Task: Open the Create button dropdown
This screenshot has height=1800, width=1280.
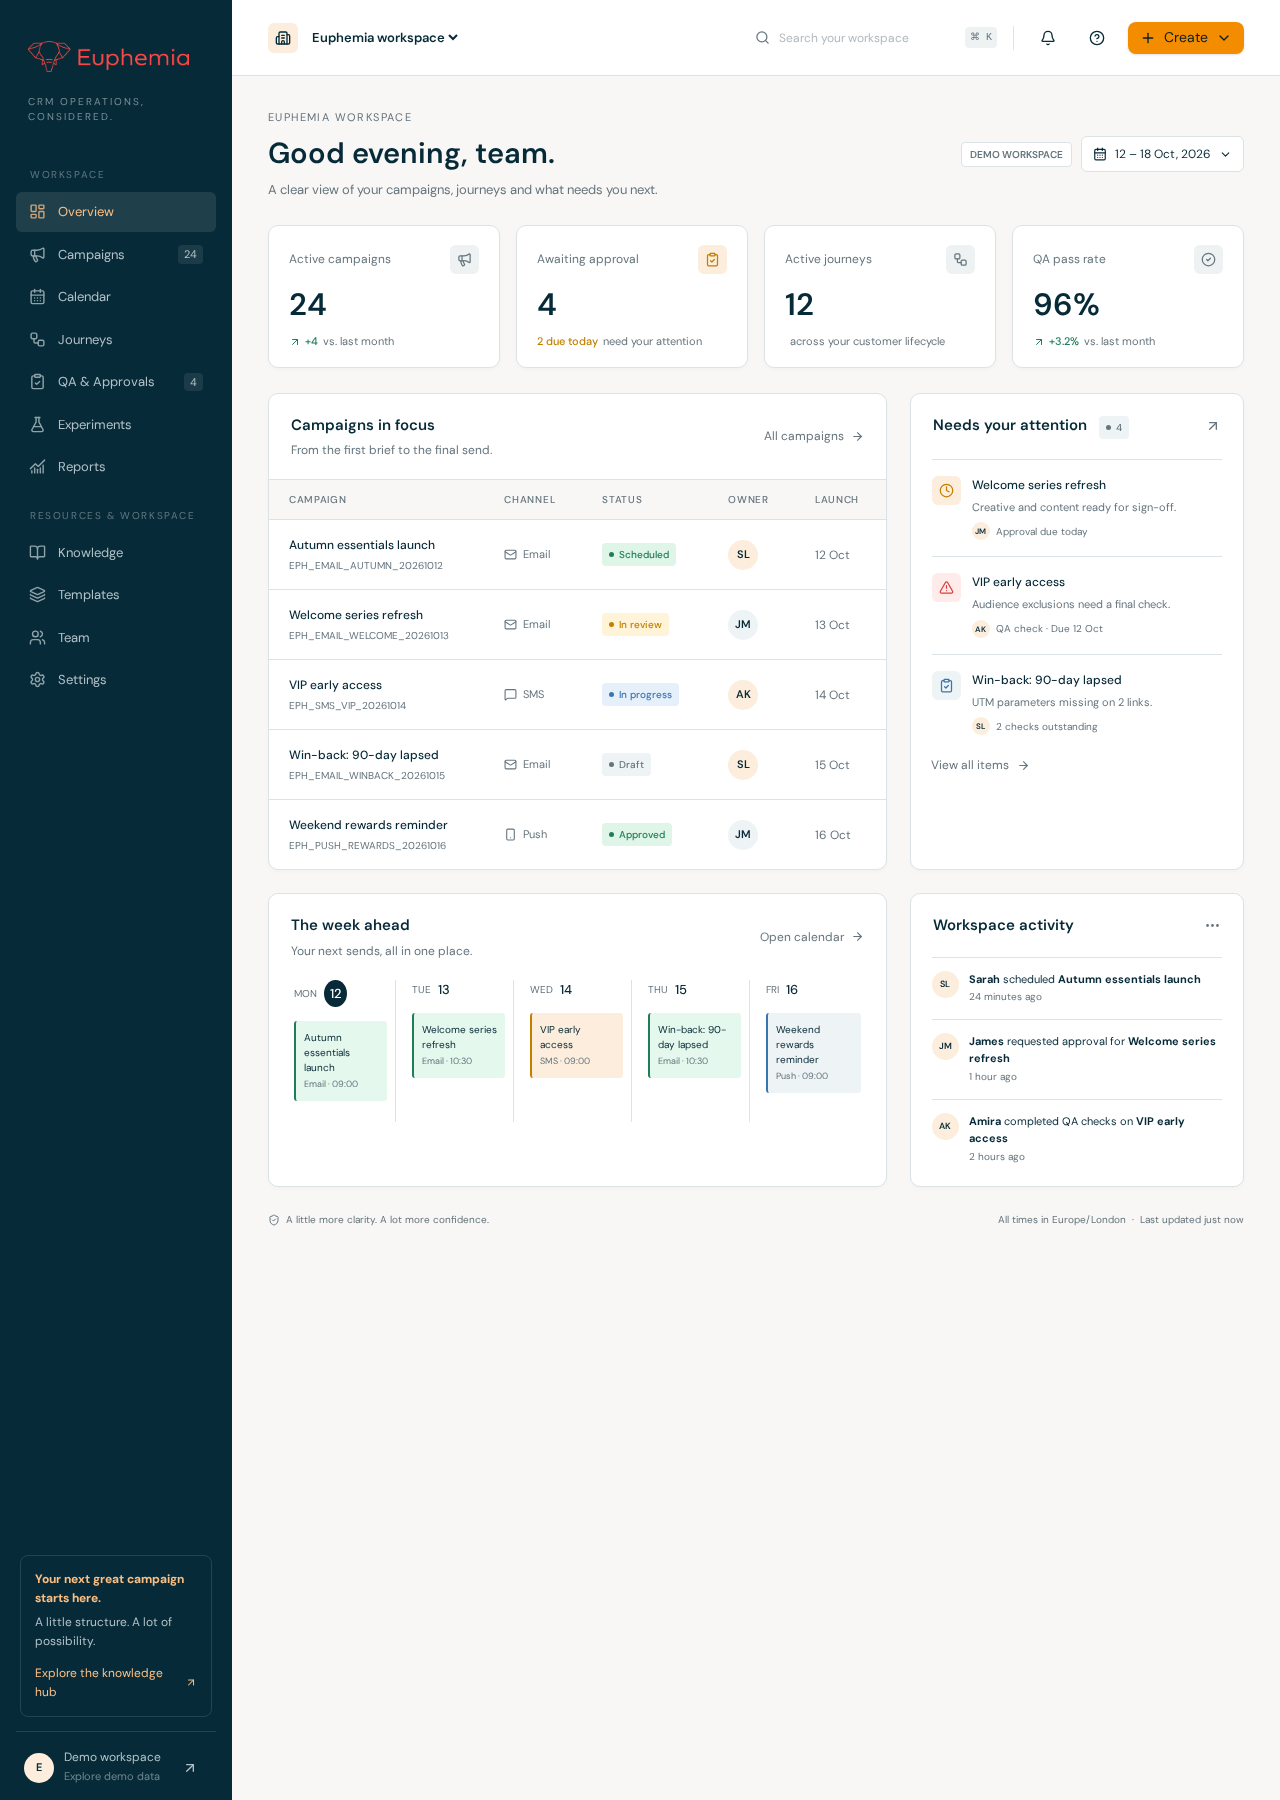Action: click(1186, 38)
